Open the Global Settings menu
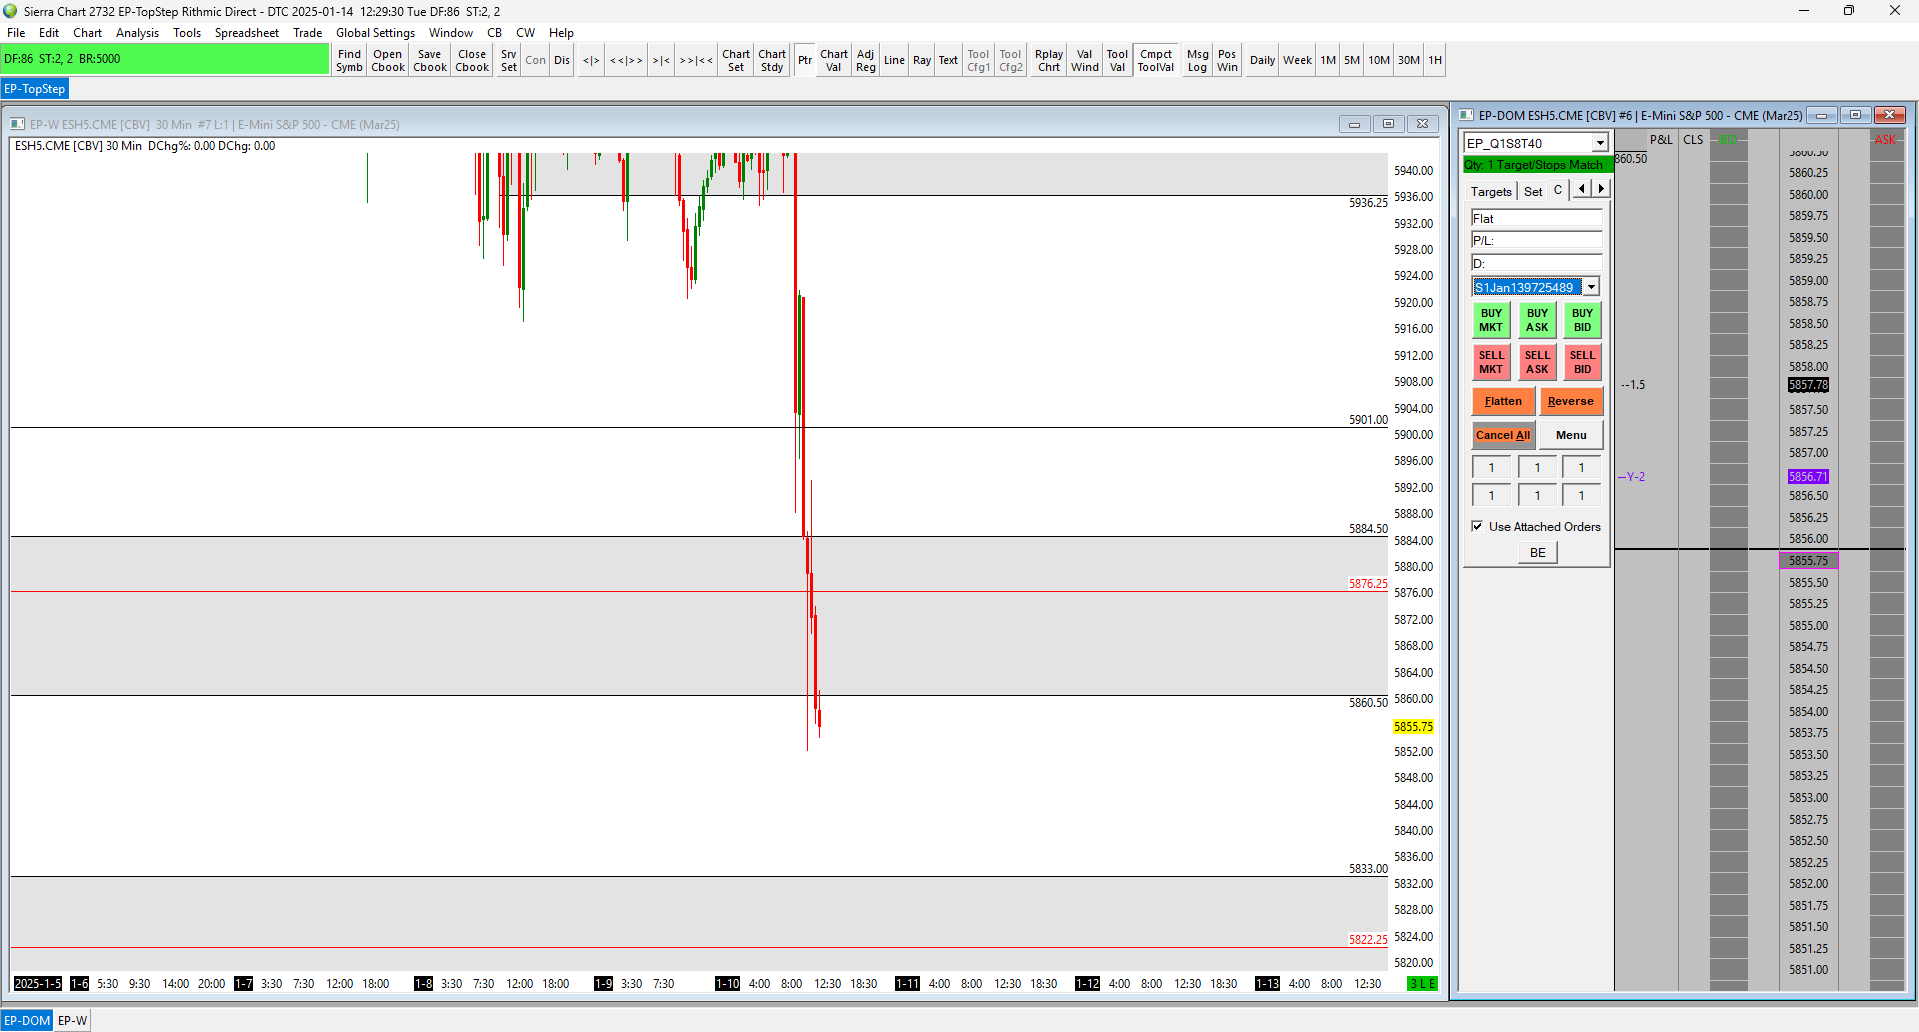 click(375, 33)
